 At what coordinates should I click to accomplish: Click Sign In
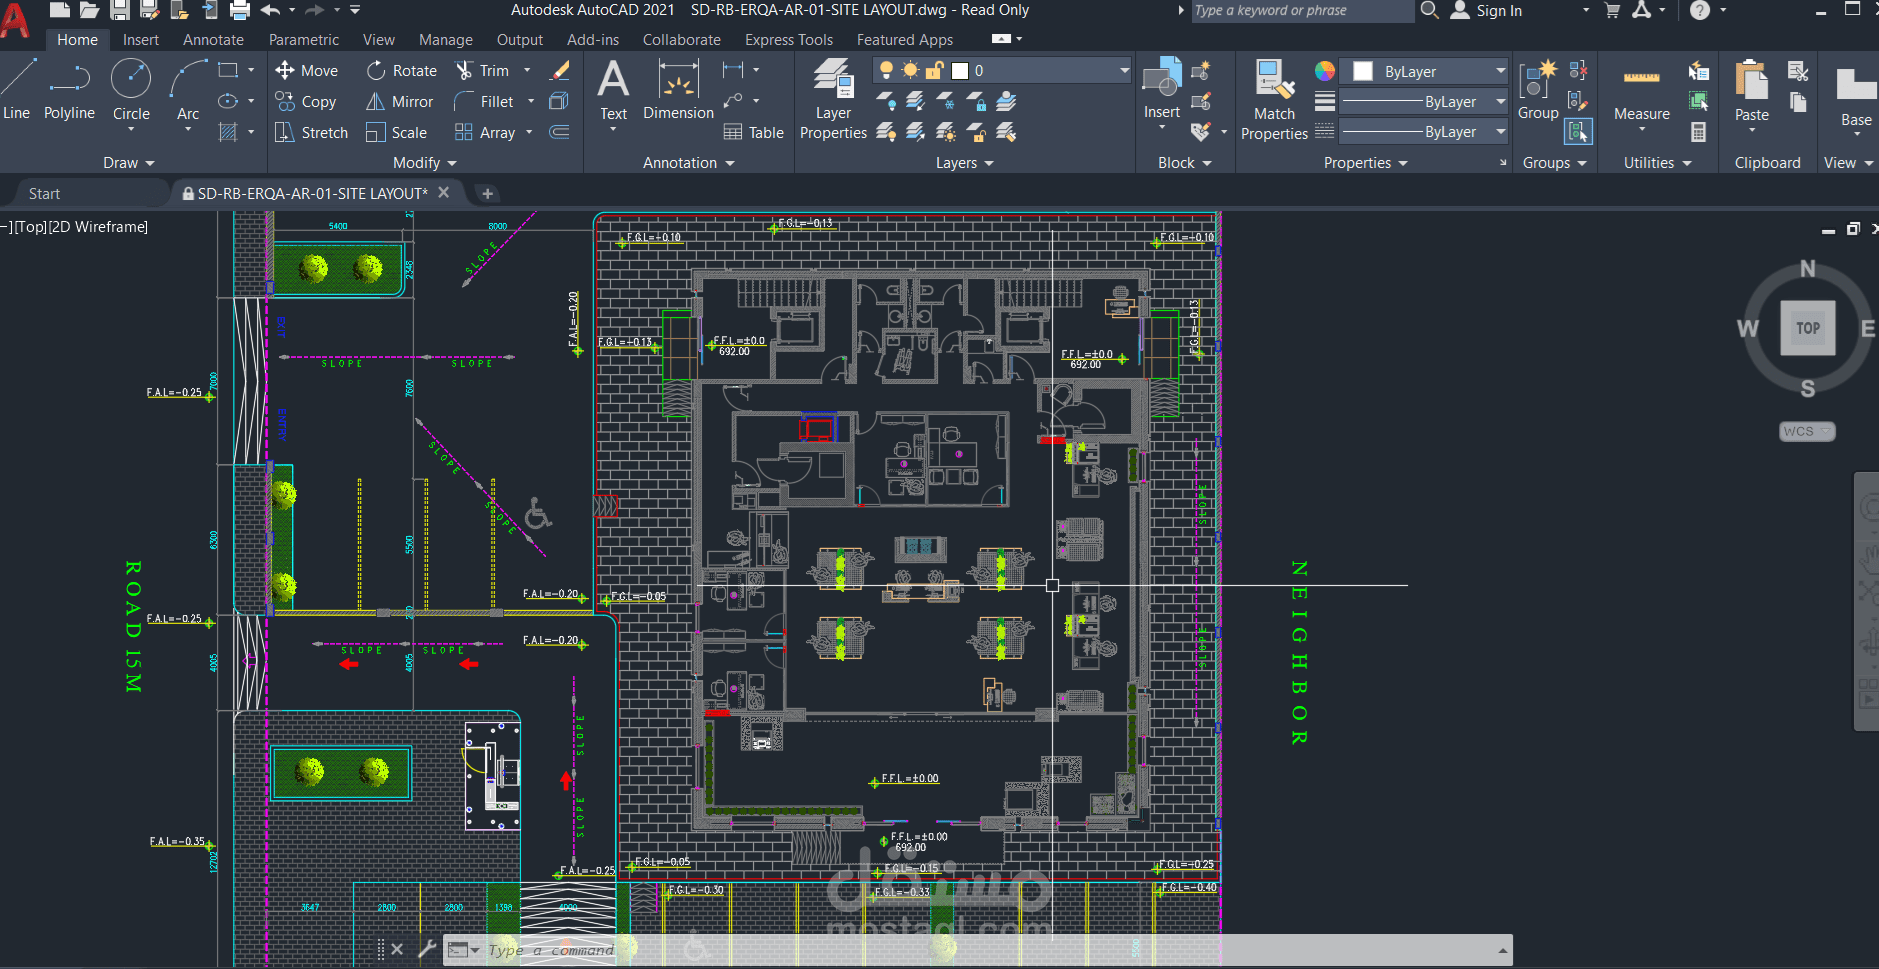[x=1487, y=10]
